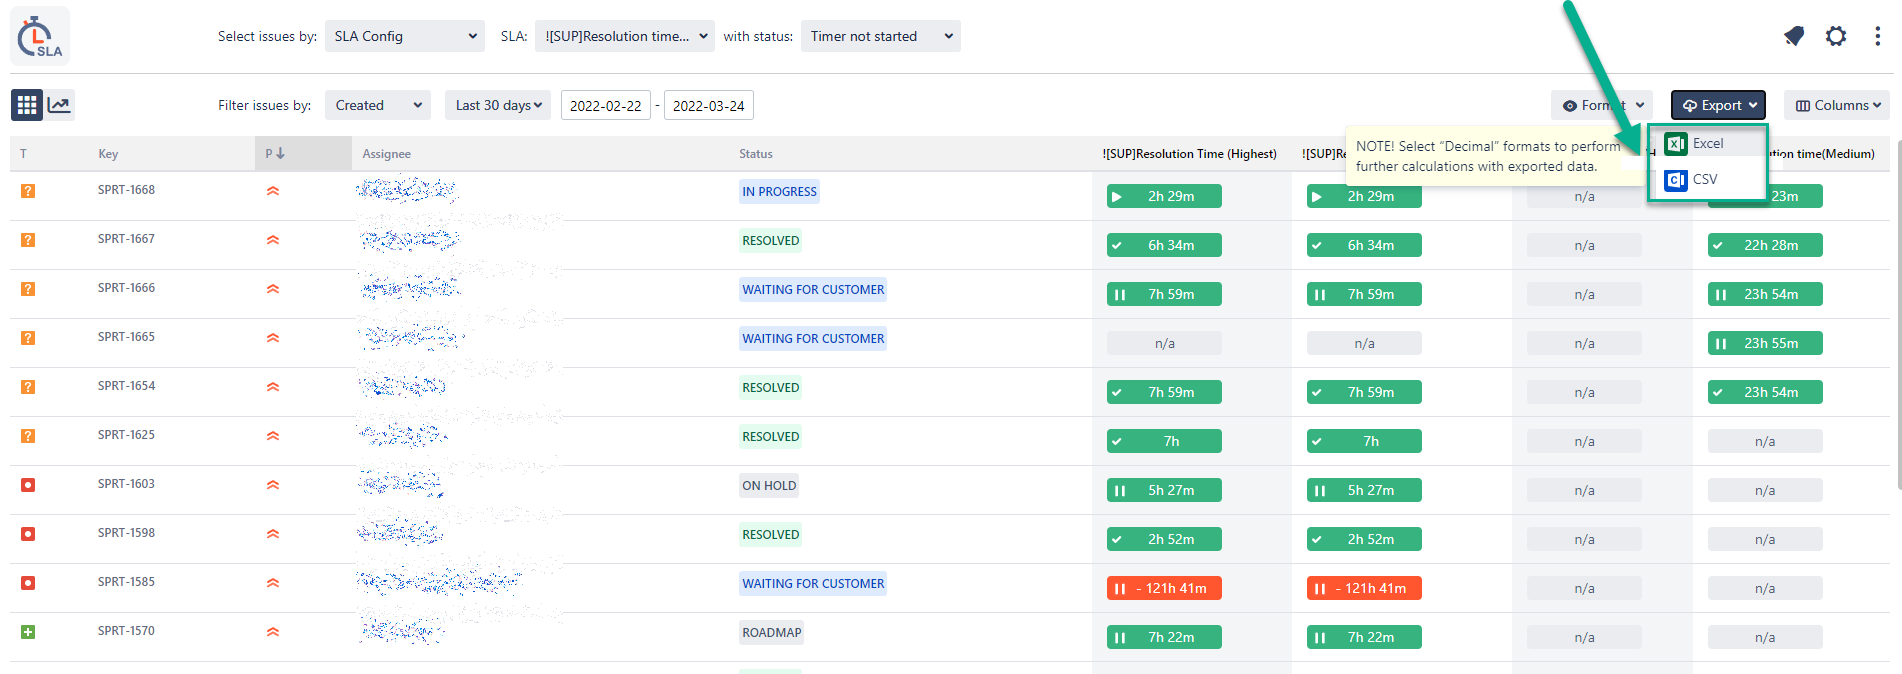This screenshot has height=674, width=1902.
Task: Click 22h 28m timer in Medium column
Action: (x=1765, y=245)
